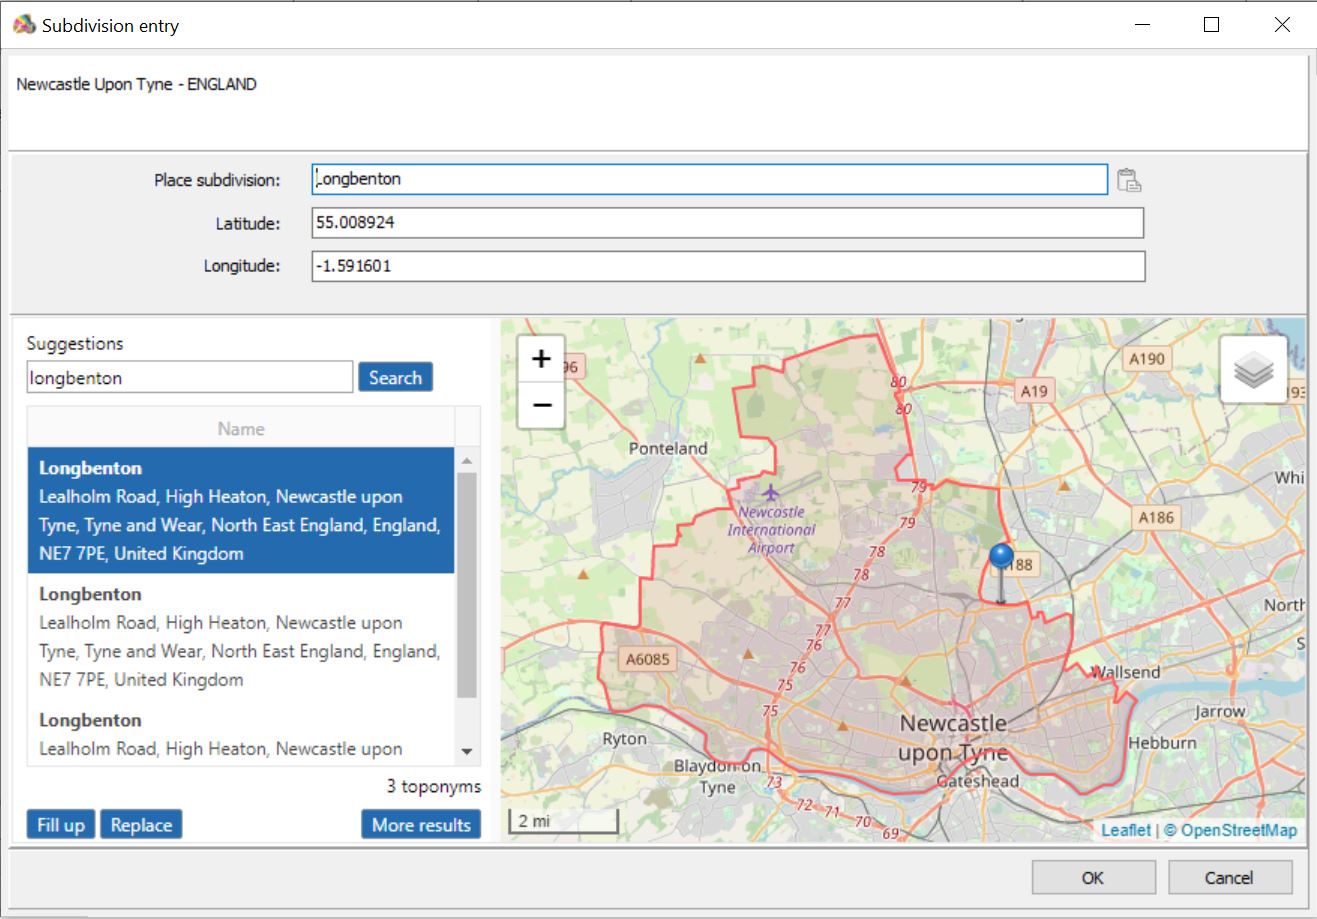
Task: Click the Fill up button
Action: (61, 825)
